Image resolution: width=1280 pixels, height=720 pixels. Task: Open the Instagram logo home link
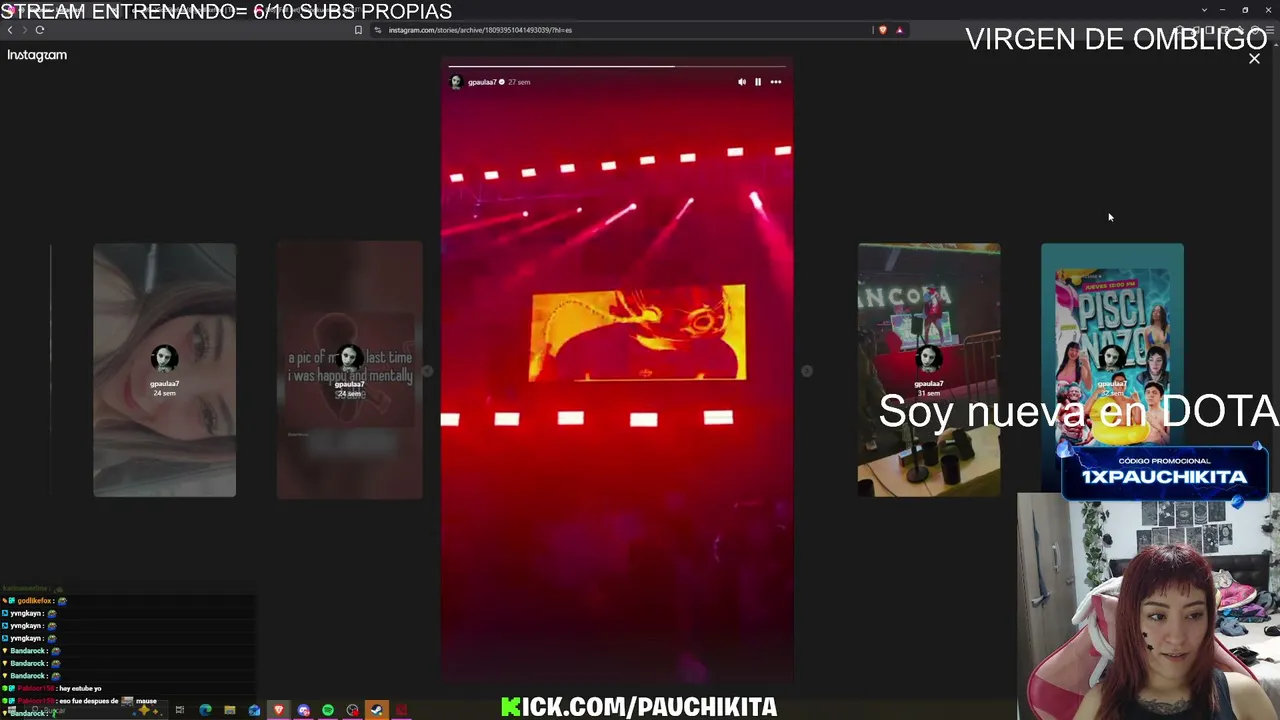[37, 56]
